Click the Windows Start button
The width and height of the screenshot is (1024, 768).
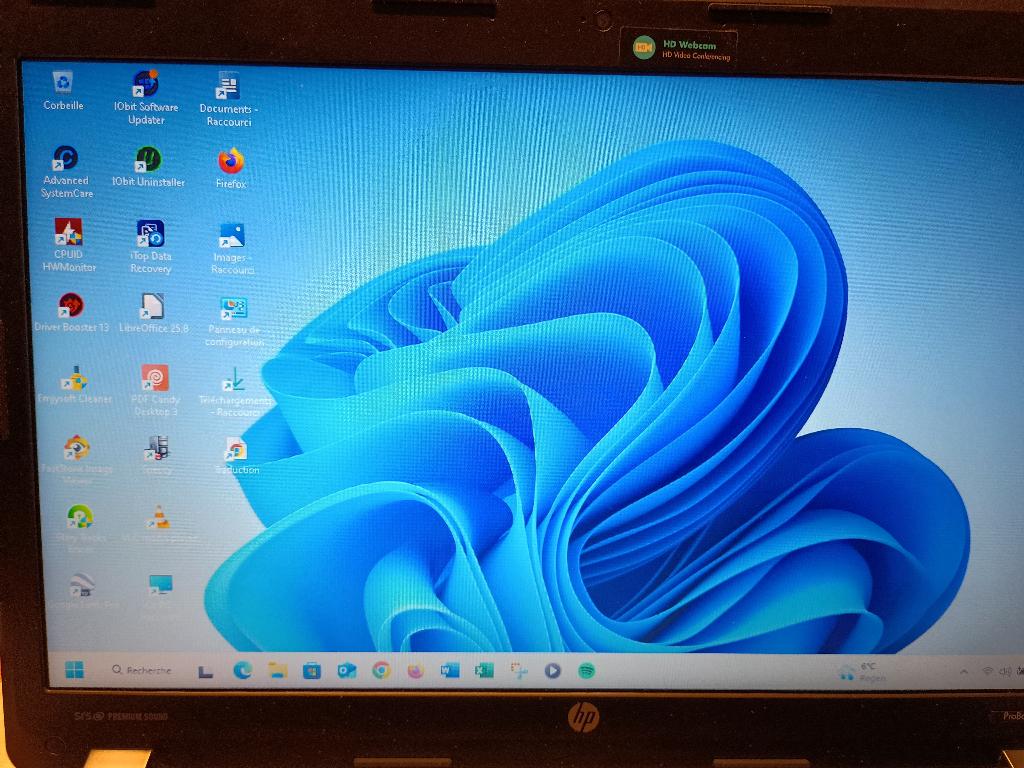pos(76,668)
